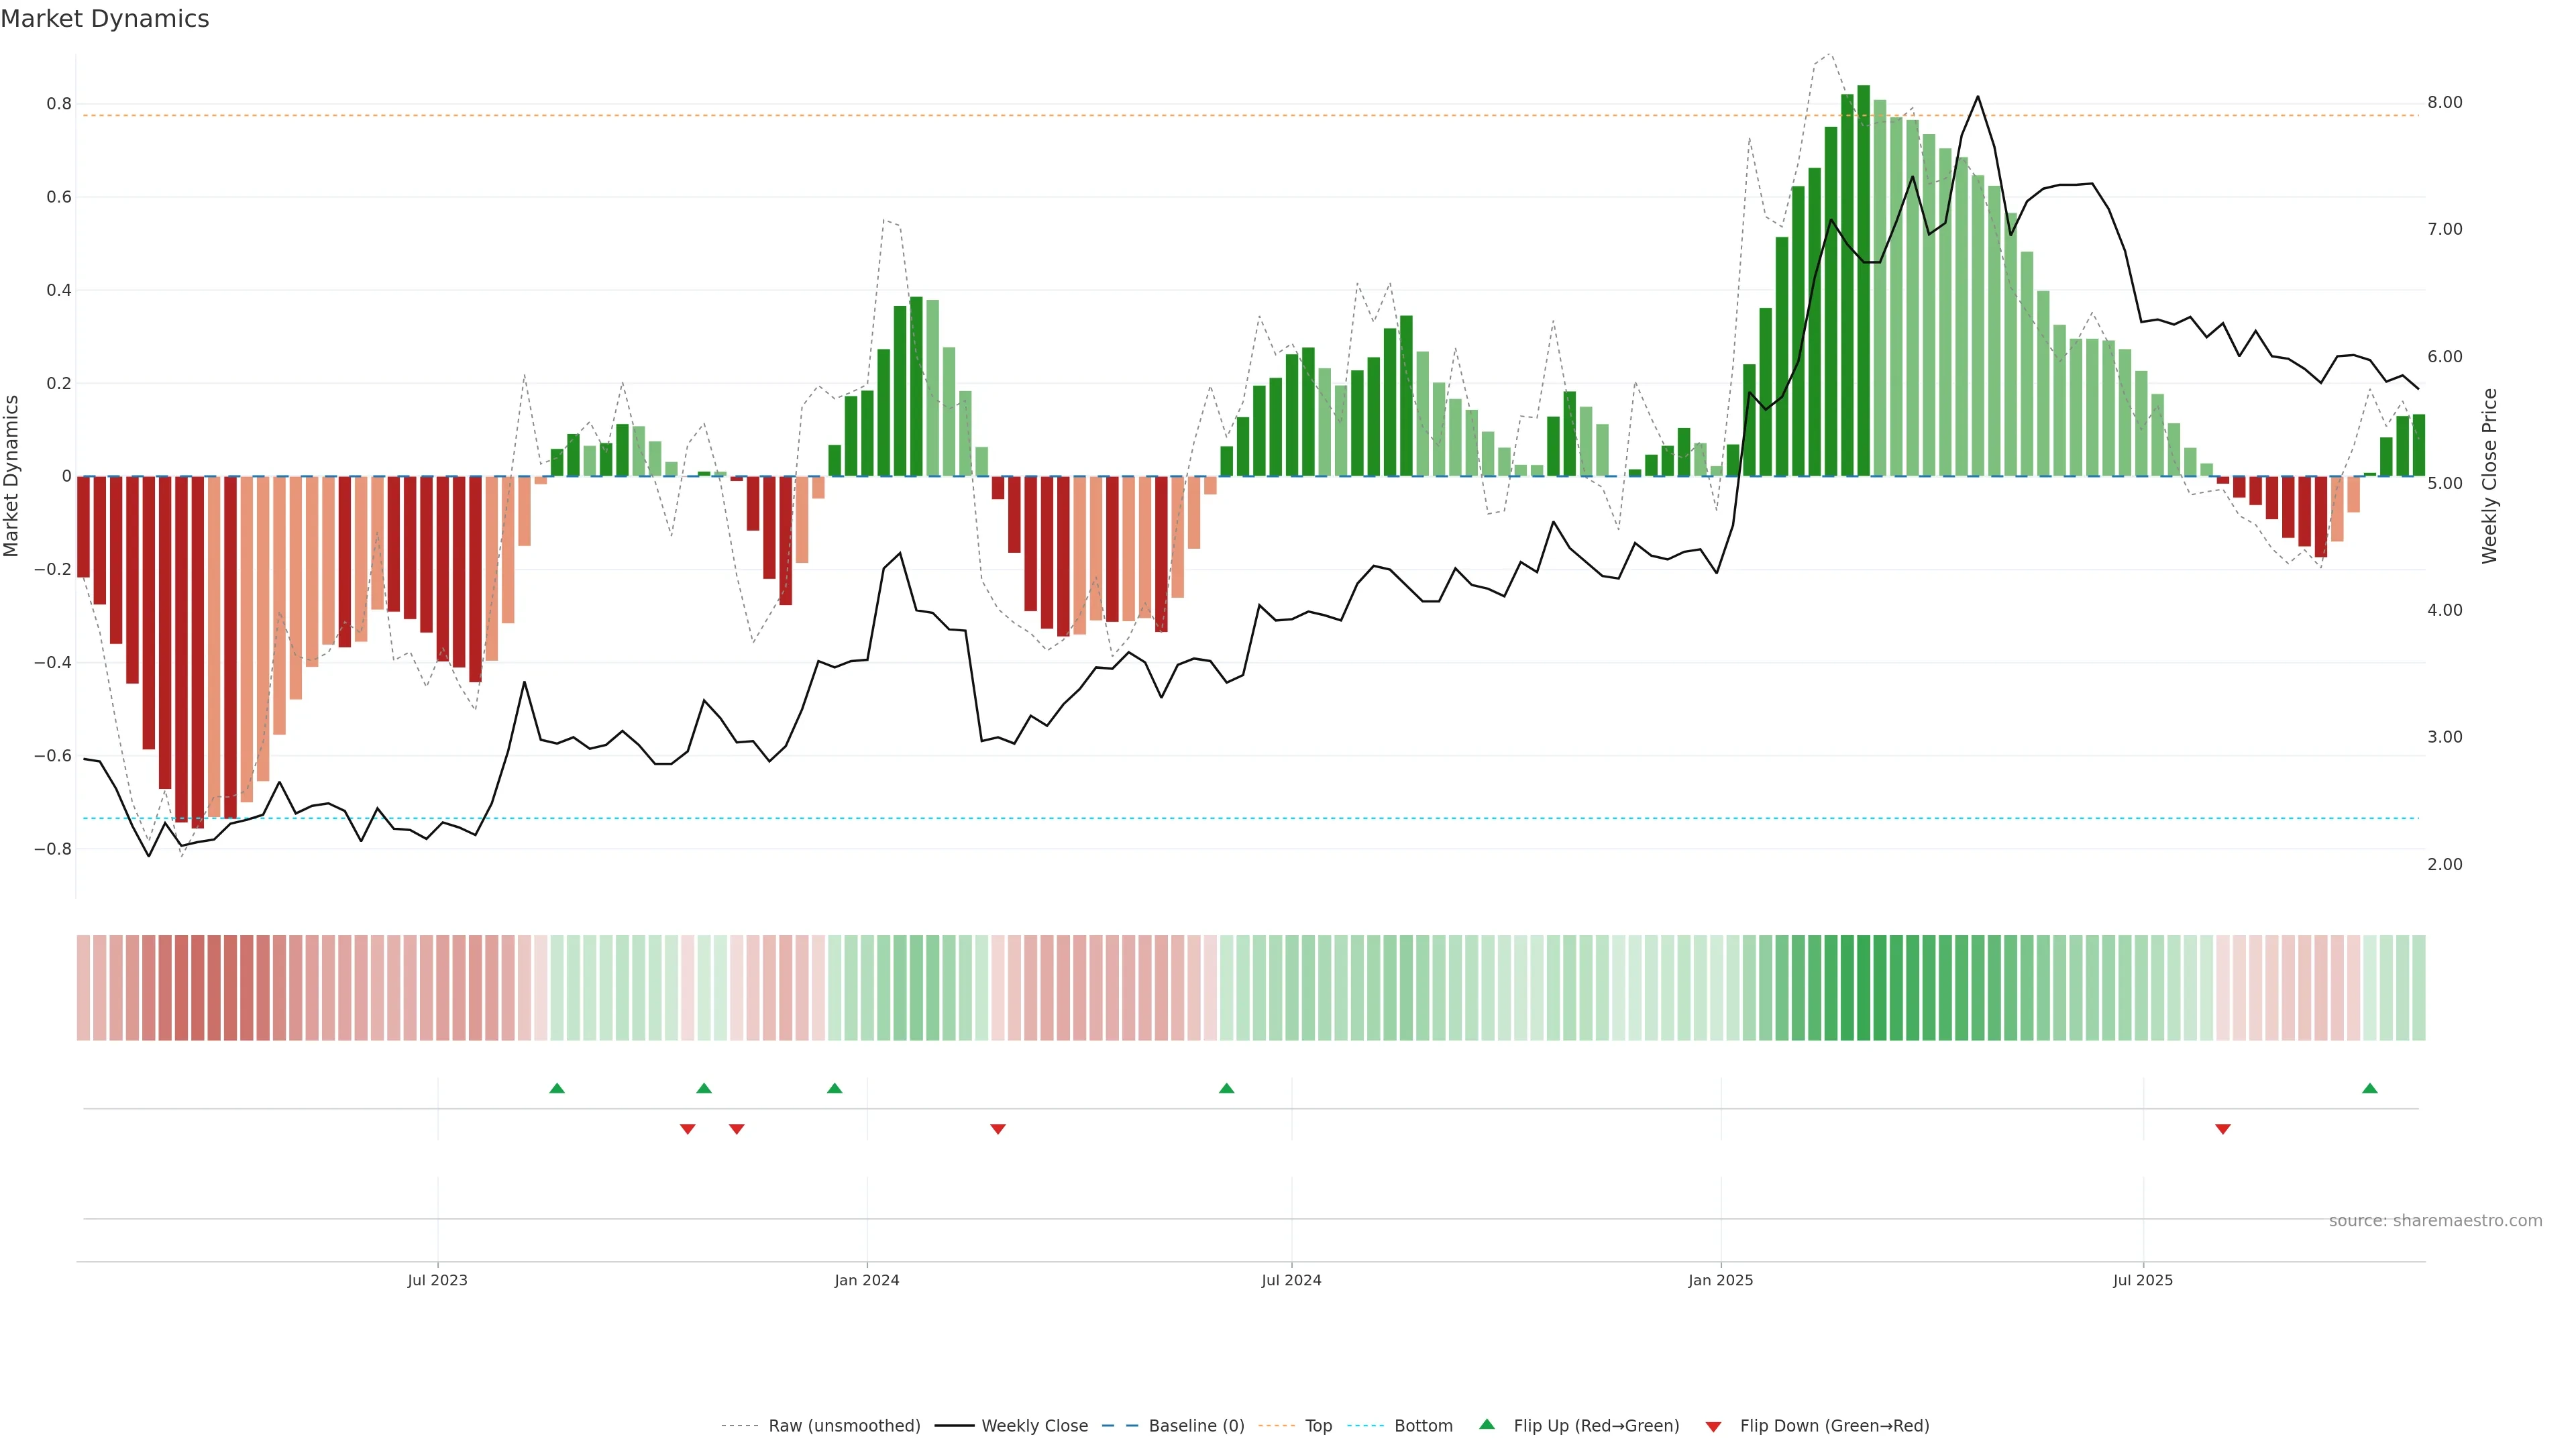Screen dimensions: 2576x1449
Task: Click the Flip Up legend triangle icon
Action: tap(1487, 1425)
